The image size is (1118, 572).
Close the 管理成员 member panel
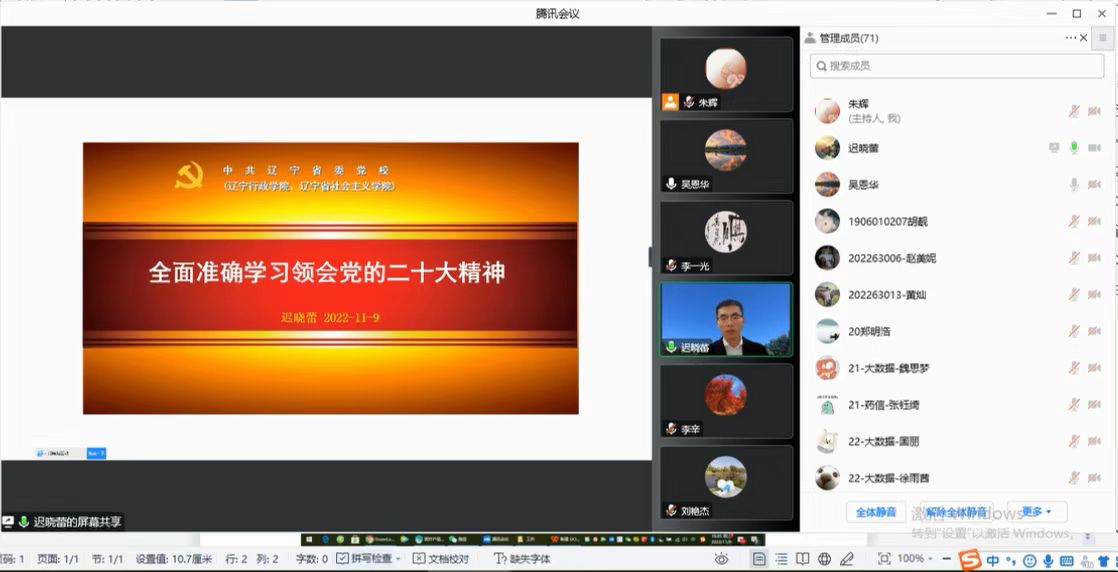point(1084,38)
